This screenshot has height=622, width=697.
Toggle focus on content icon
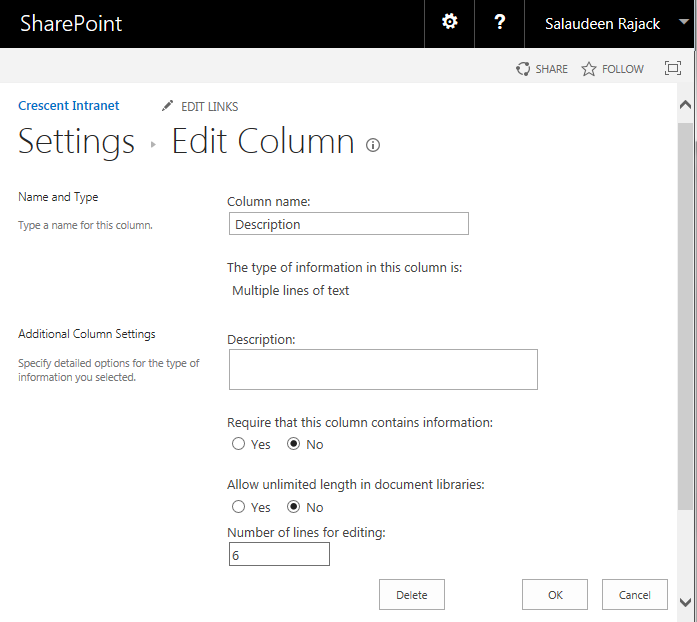tap(673, 68)
